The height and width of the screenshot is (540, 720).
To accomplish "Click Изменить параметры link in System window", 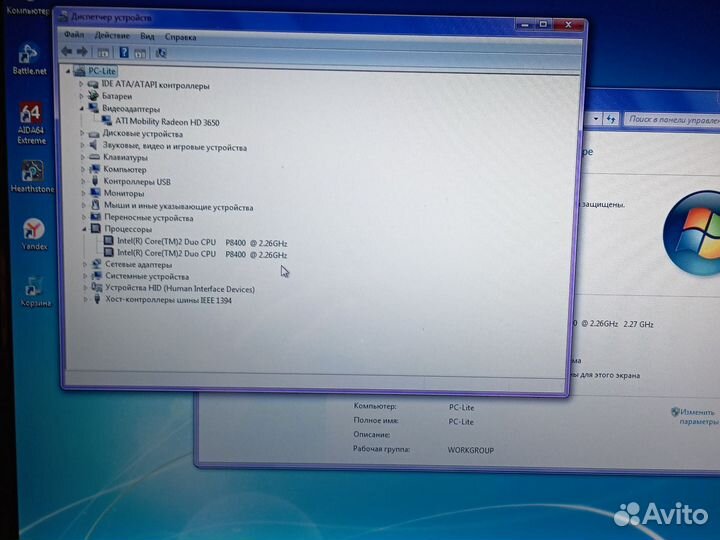I will [696, 416].
